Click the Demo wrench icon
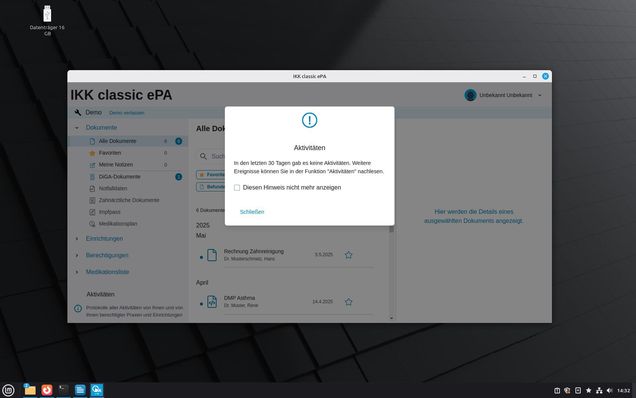 pyautogui.click(x=77, y=112)
